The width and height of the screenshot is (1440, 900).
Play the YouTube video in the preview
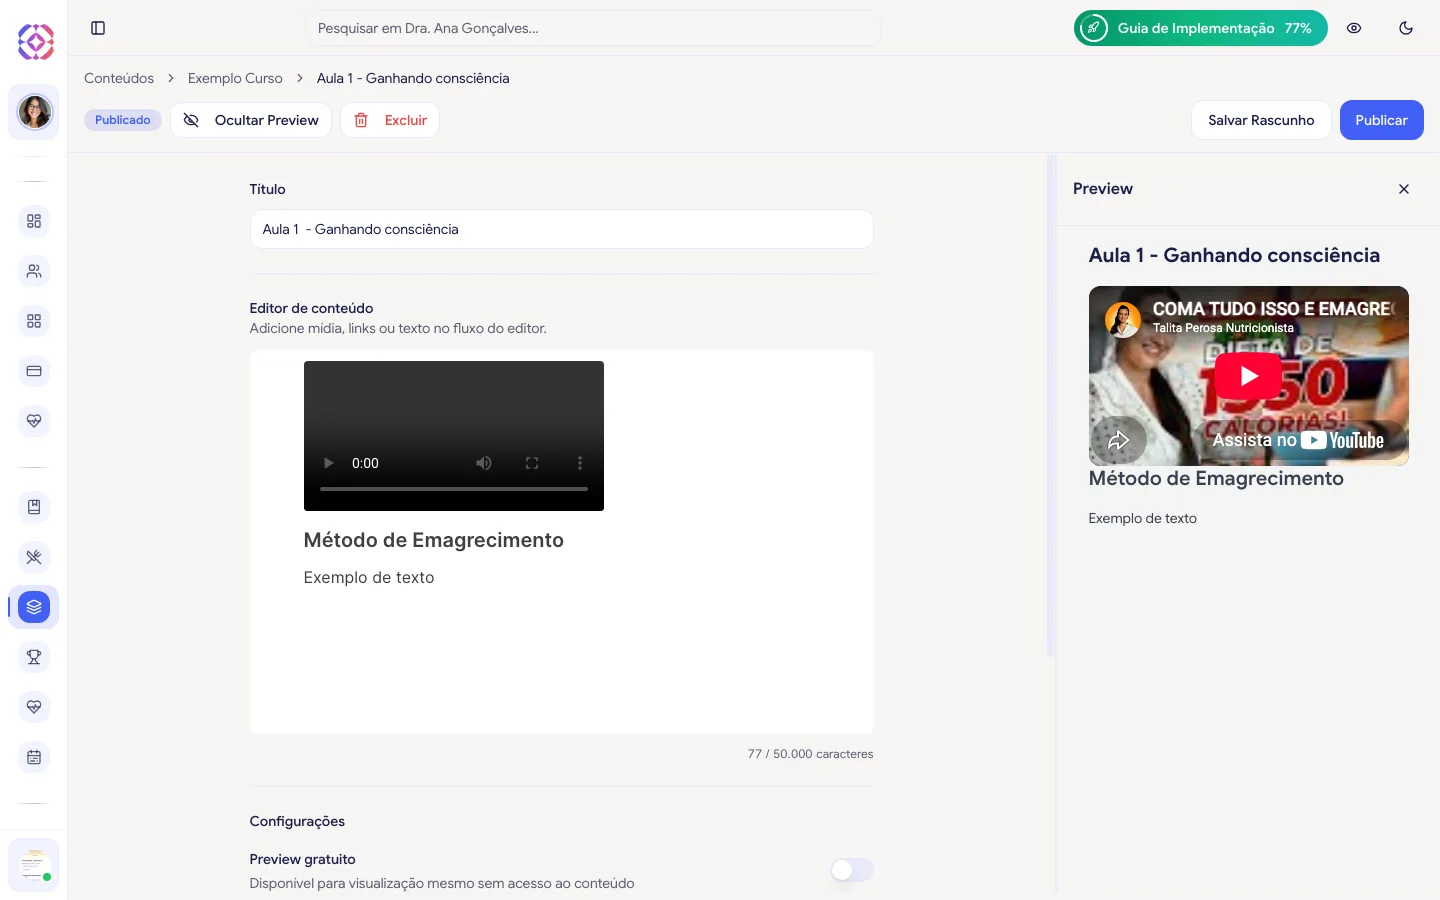(1248, 376)
